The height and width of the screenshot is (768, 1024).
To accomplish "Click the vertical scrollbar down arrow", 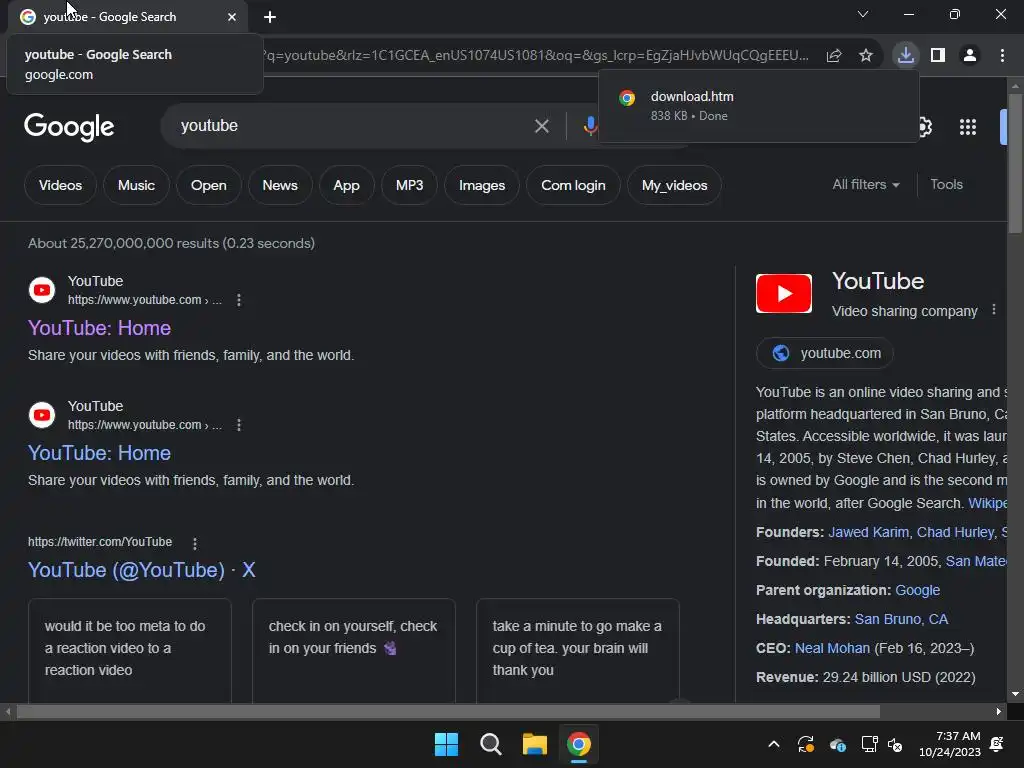I will click(1015, 694).
